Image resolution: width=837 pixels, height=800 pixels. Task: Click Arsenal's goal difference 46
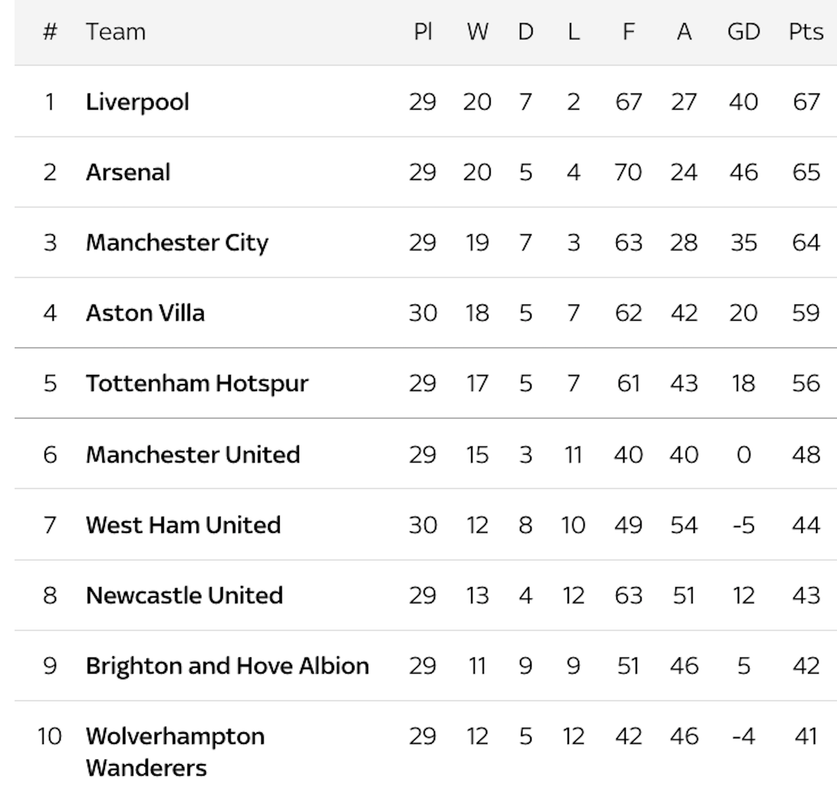(744, 172)
